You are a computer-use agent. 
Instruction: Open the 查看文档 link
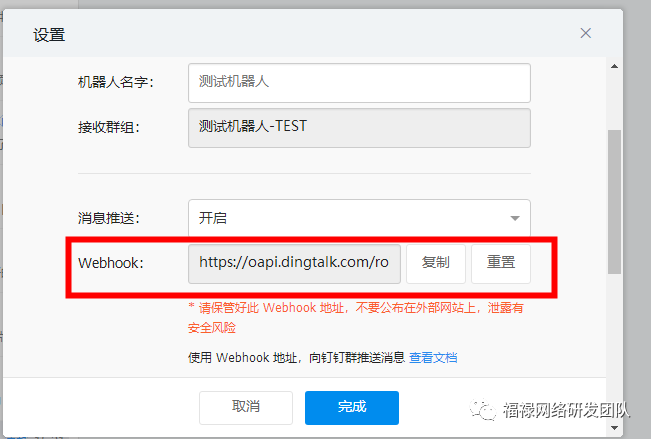click(x=433, y=358)
